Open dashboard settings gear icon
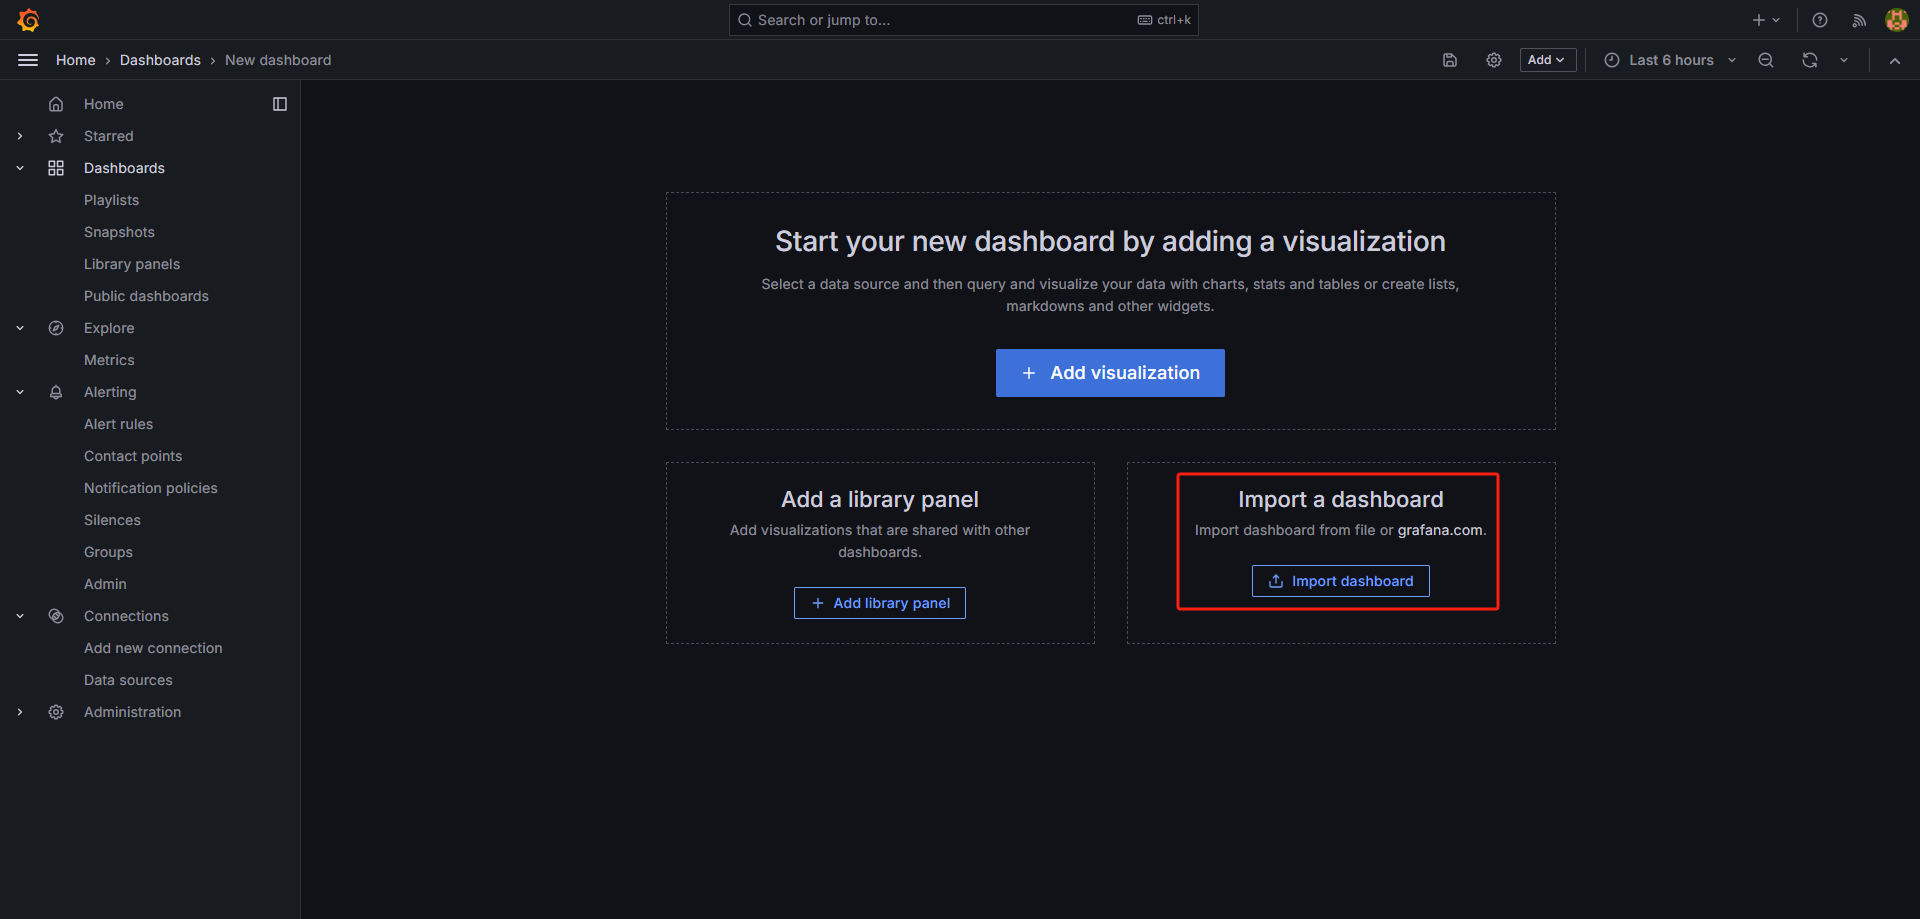Screen dimensions: 1920x919 click(1494, 60)
